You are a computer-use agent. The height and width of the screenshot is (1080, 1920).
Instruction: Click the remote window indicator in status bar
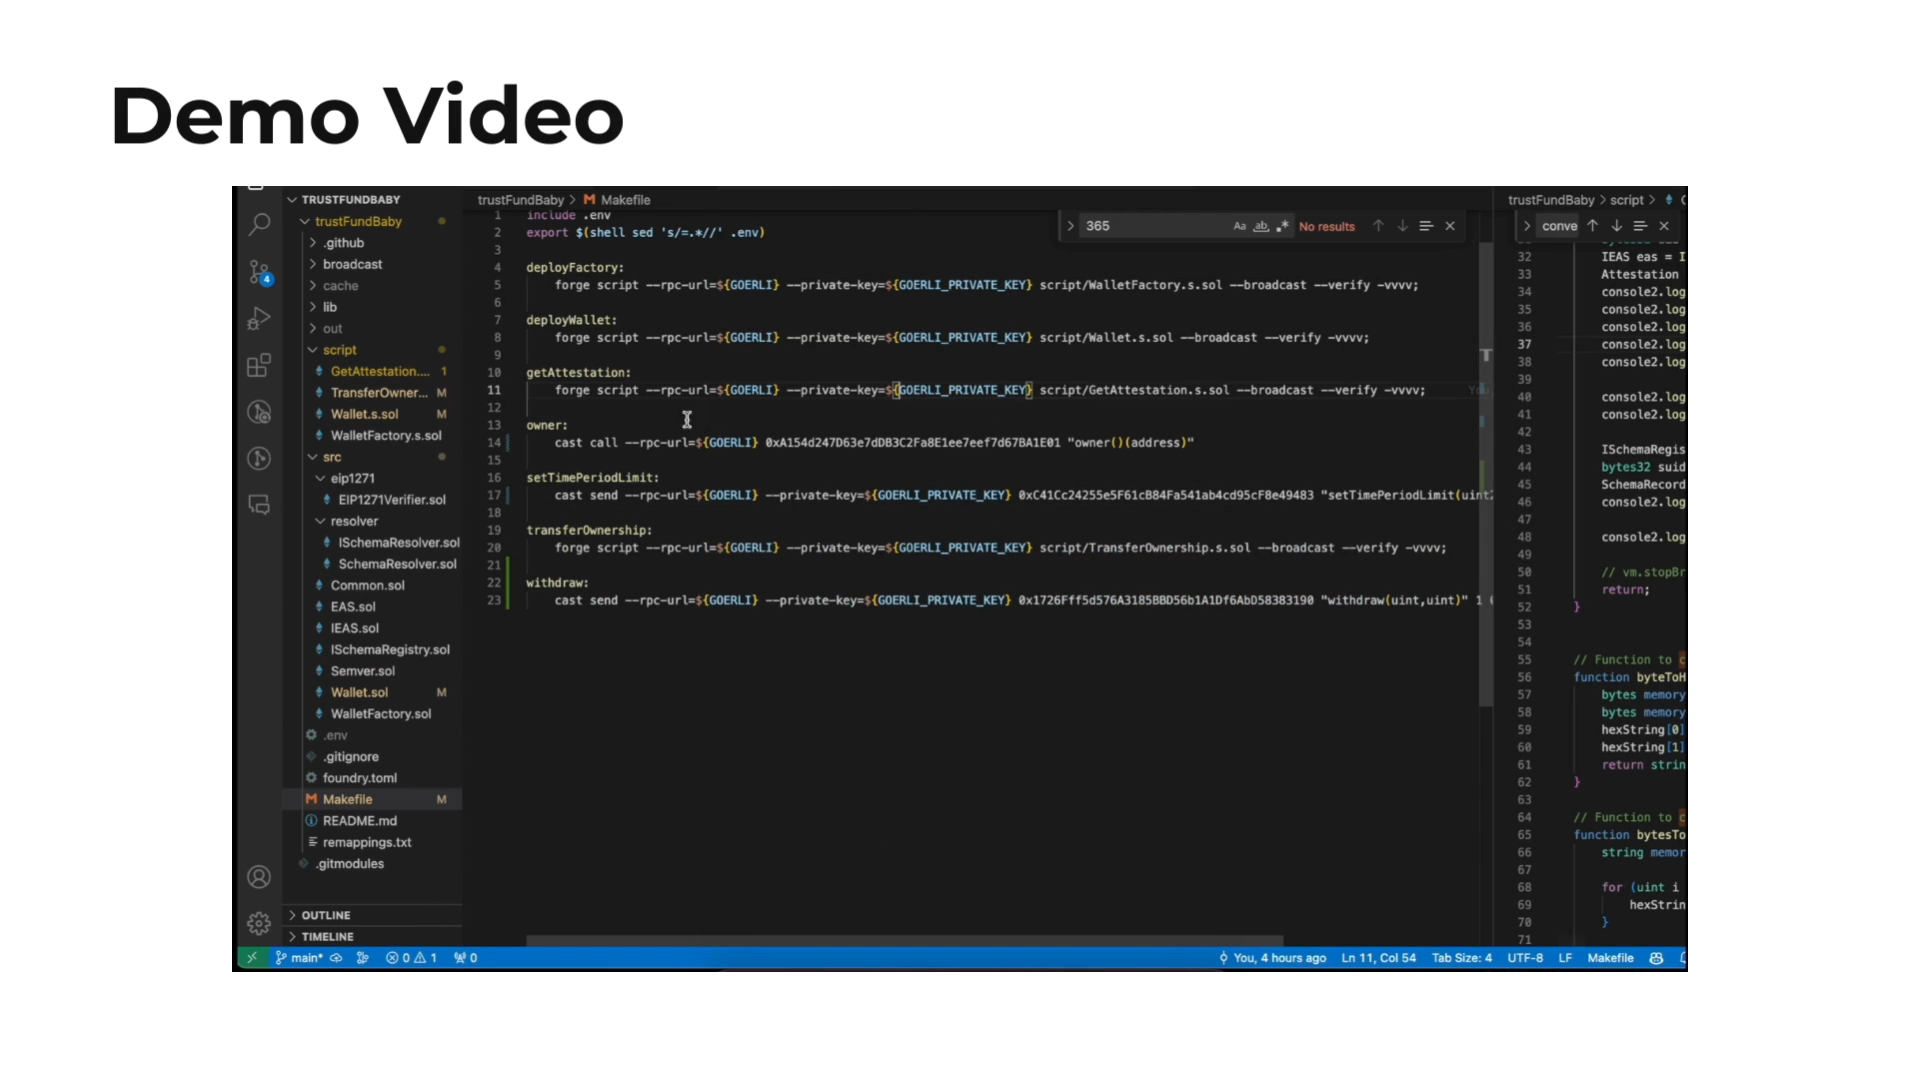252,958
